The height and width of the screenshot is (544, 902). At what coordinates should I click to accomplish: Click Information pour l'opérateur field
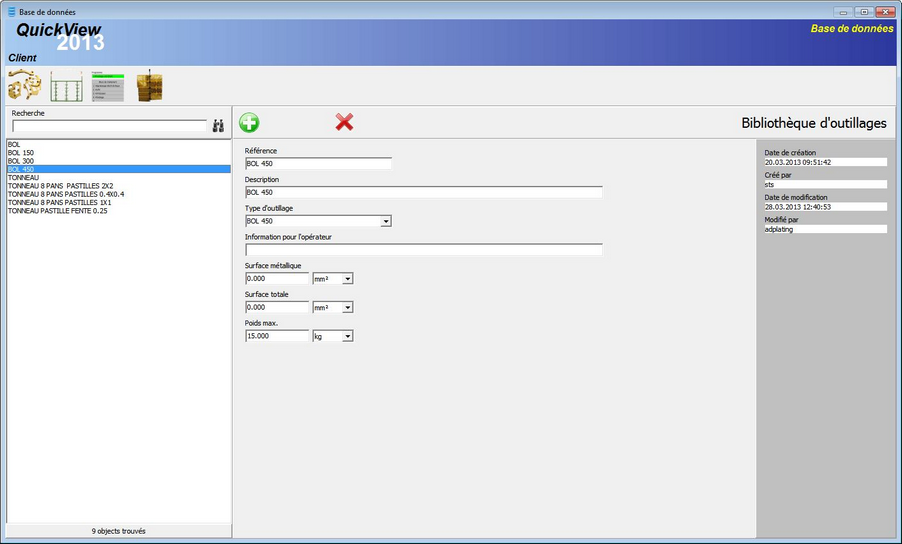coord(424,250)
